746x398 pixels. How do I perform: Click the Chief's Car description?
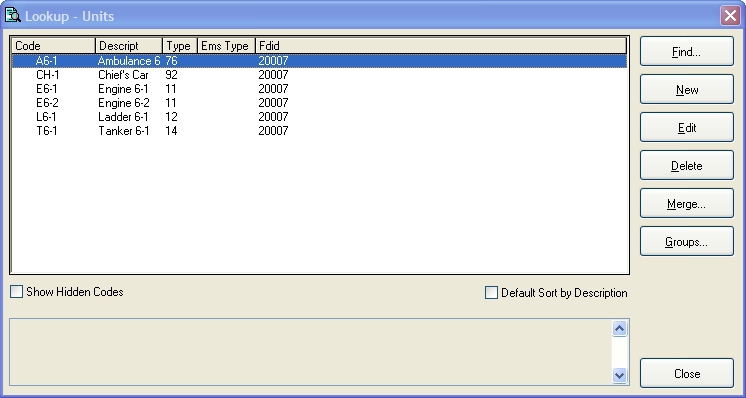coord(123,75)
